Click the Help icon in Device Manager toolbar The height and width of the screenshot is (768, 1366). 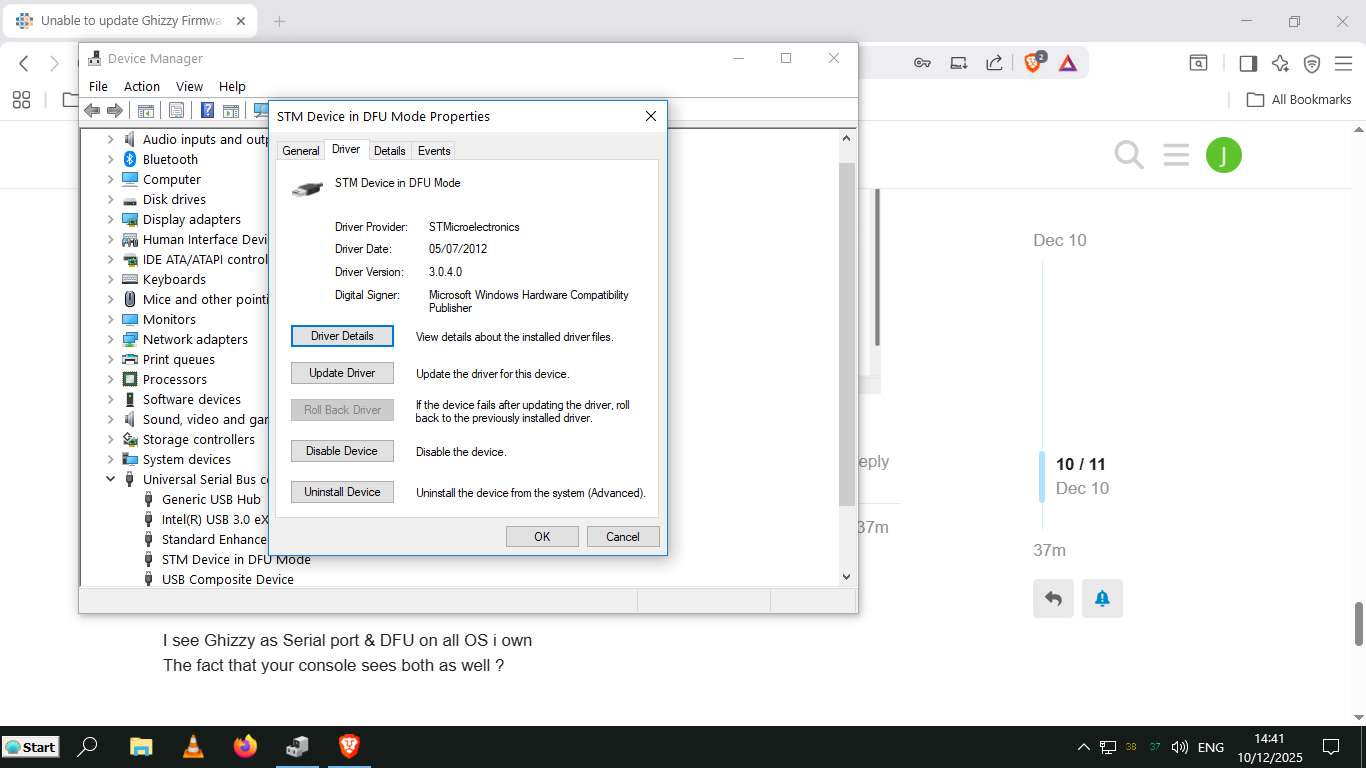point(208,111)
